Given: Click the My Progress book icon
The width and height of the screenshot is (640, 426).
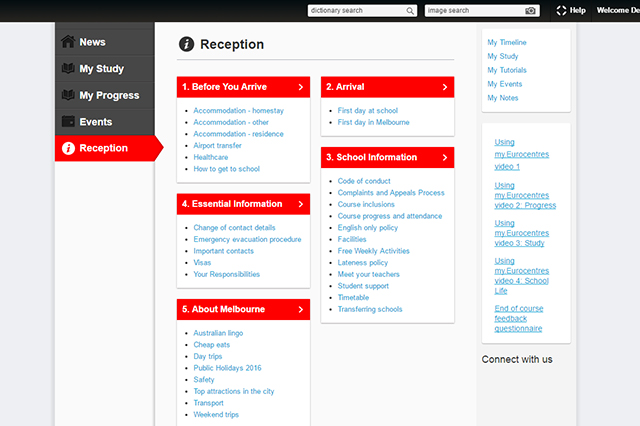Looking at the screenshot, I should tap(68, 95).
